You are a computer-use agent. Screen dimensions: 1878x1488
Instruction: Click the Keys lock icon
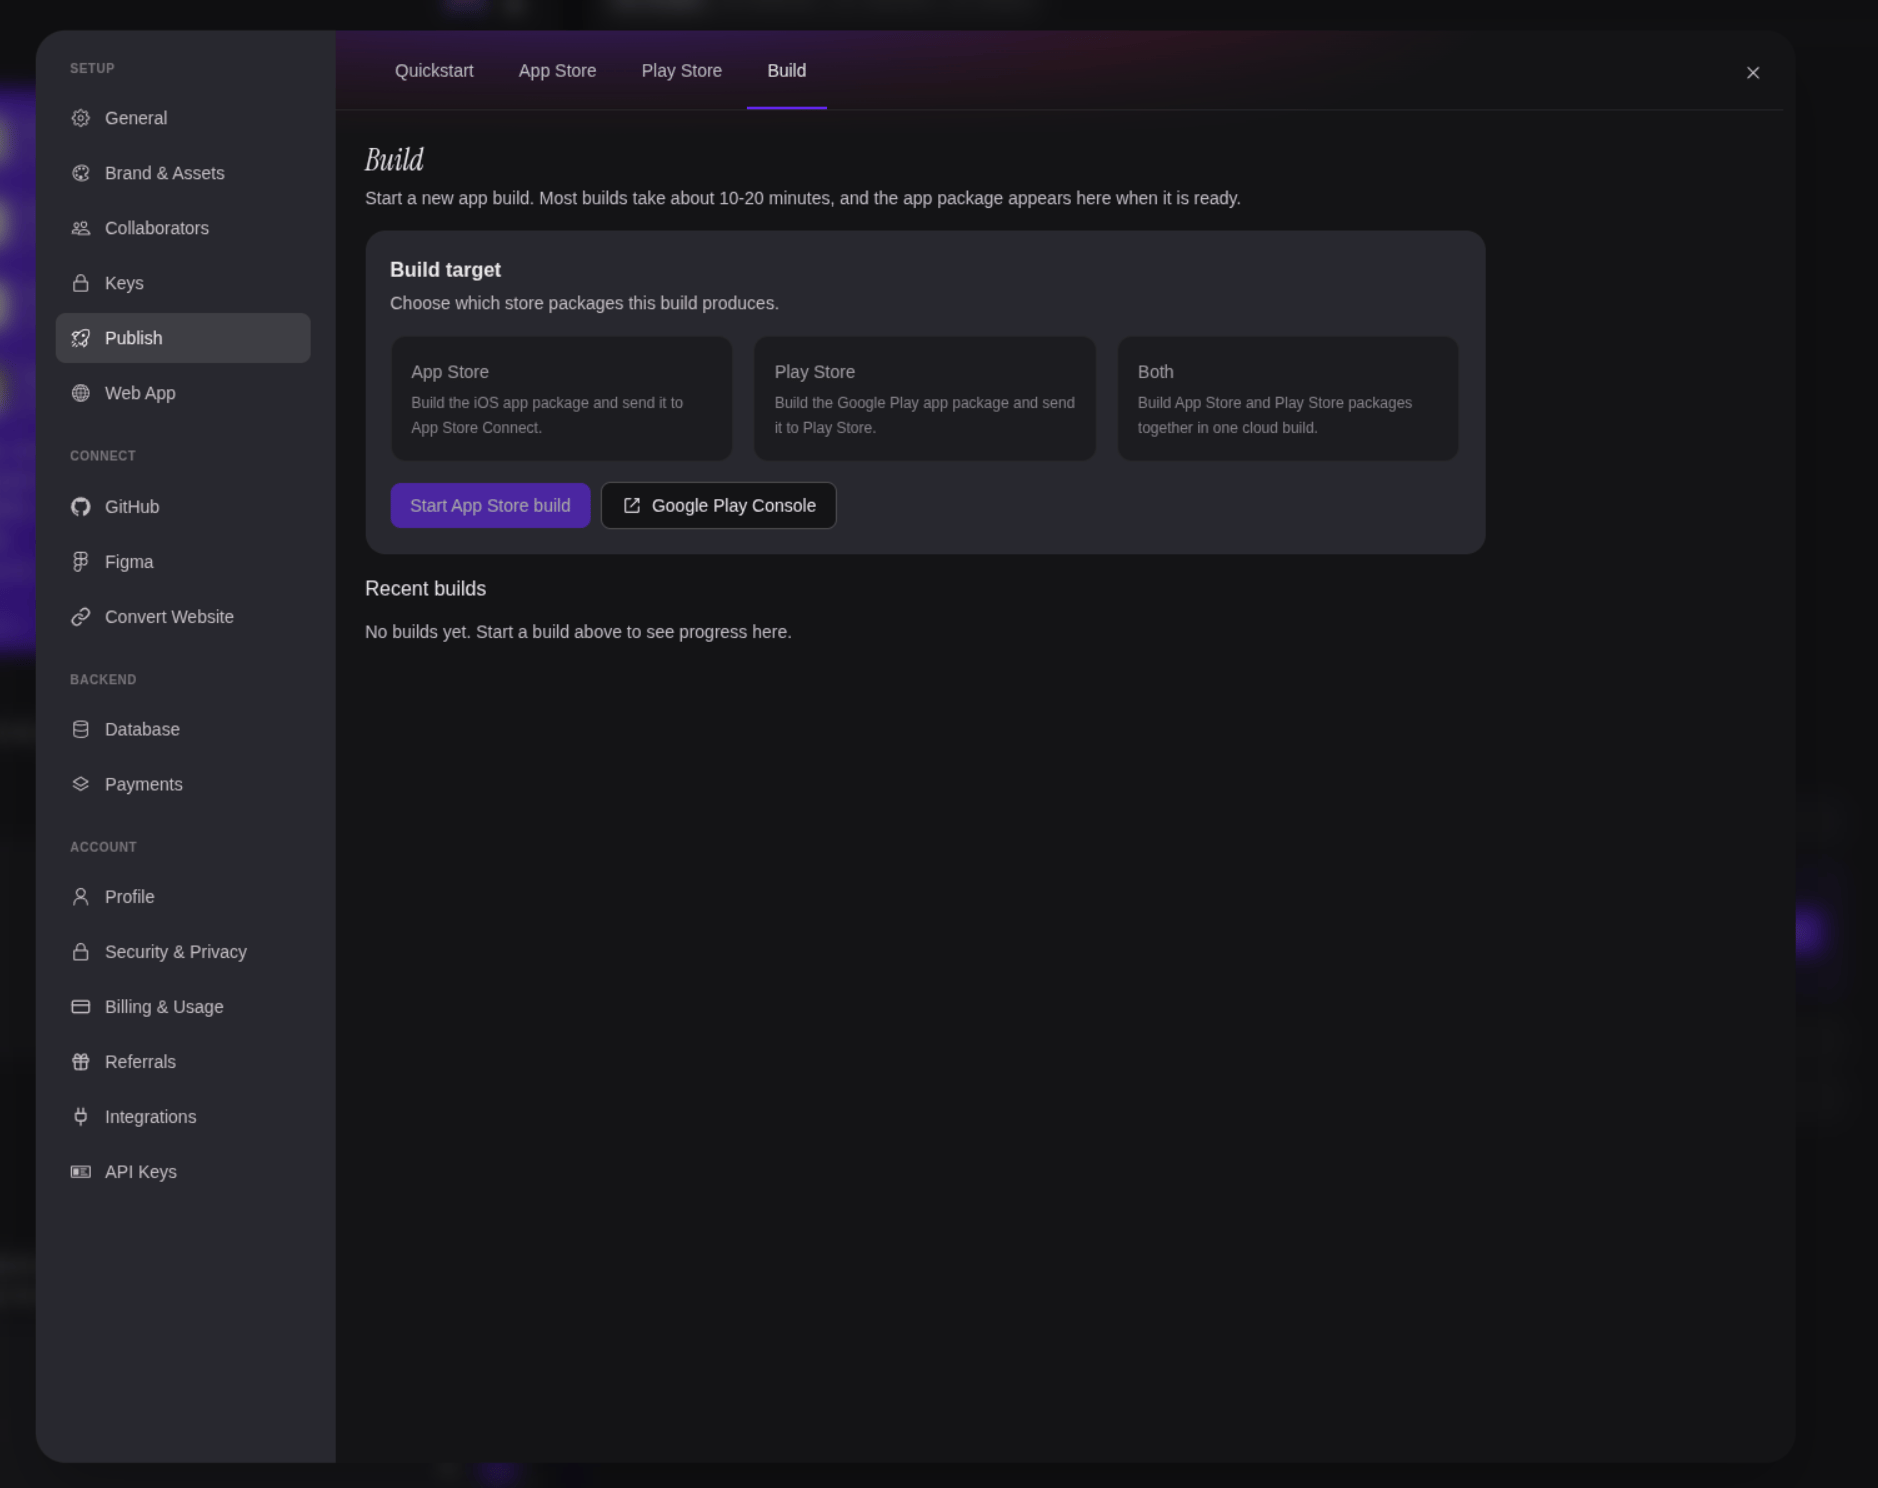81,283
